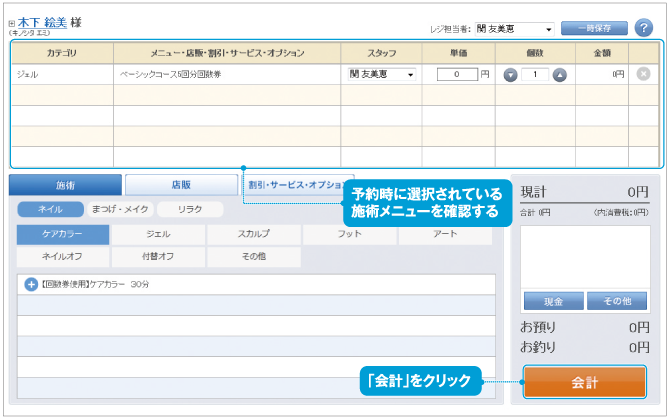Switch to the 施術 tab
The height and width of the screenshot is (418, 670).
point(65,185)
